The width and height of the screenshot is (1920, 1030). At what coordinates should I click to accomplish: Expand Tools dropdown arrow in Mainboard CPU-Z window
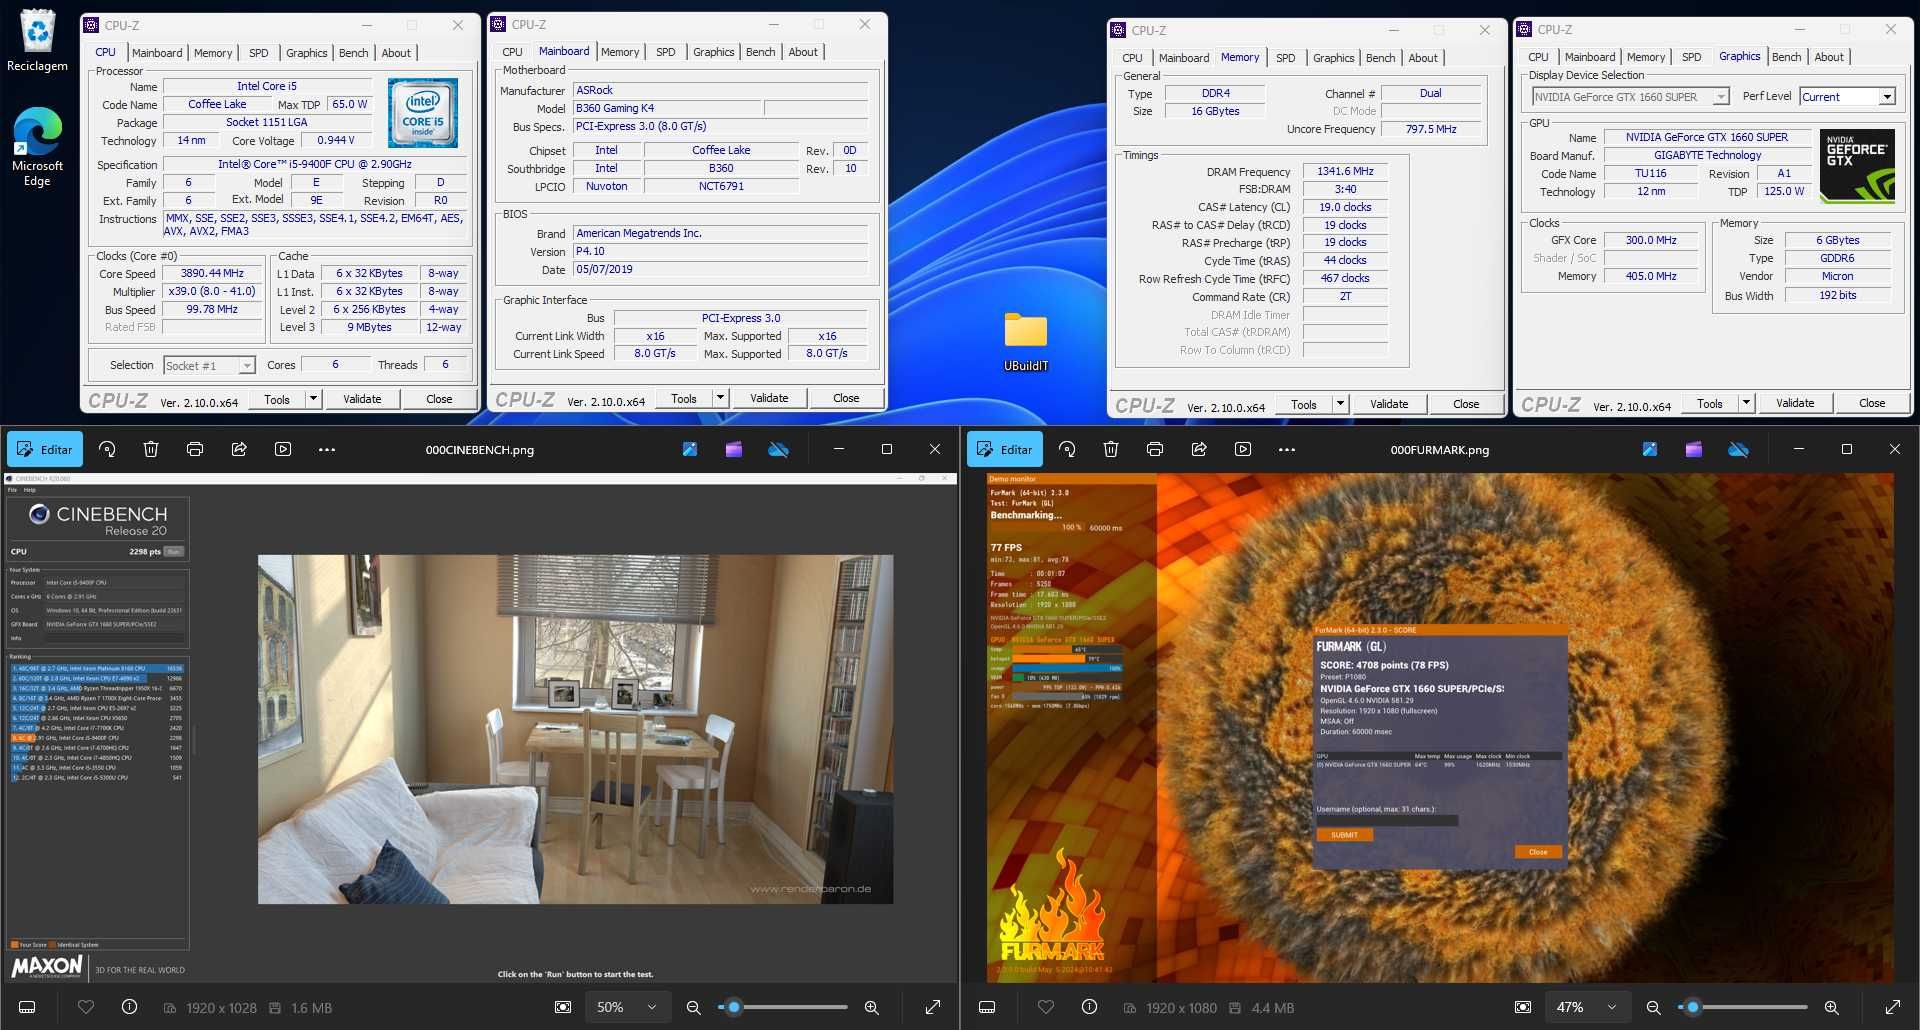(x=720, y=398)
